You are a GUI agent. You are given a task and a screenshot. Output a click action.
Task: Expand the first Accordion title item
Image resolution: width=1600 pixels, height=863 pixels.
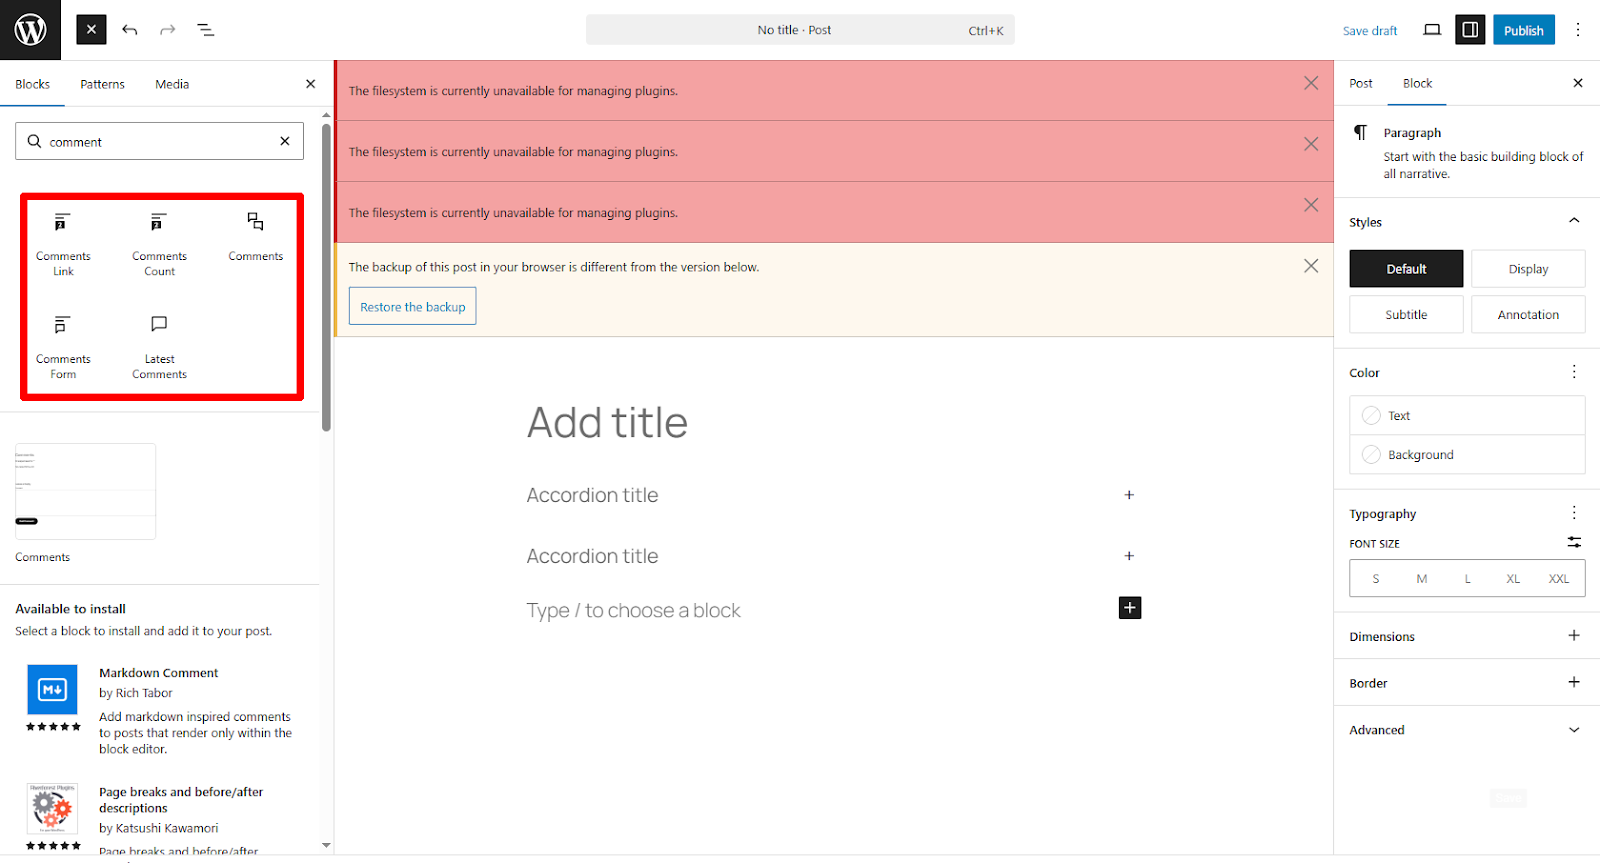[x=1129, y=495]
